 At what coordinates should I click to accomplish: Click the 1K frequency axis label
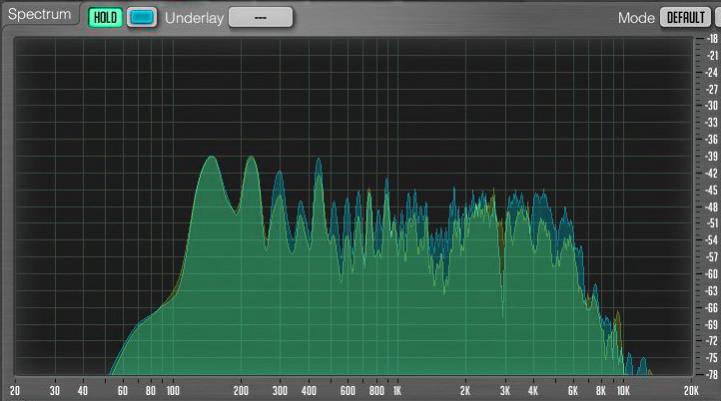pyautogui.click(x=397, y=391)
